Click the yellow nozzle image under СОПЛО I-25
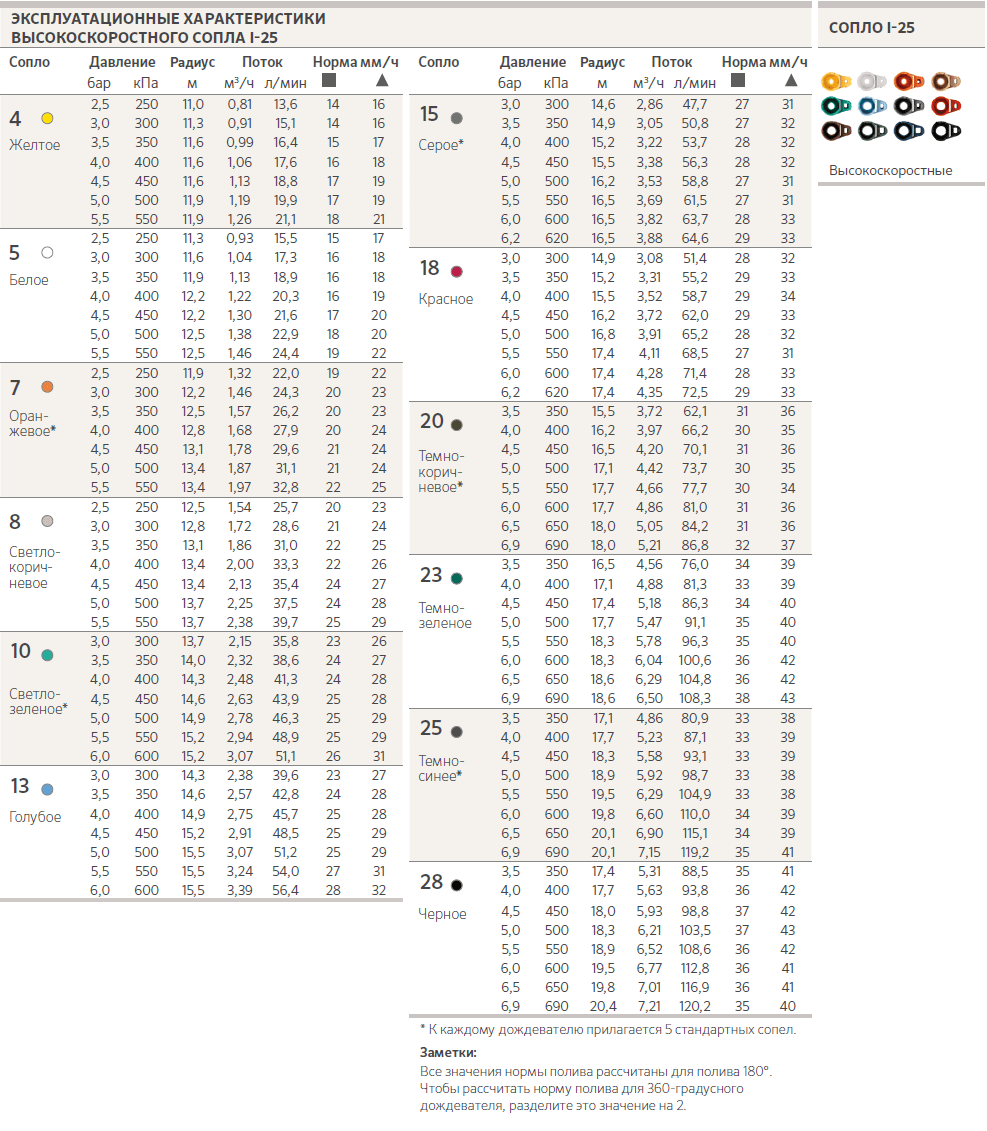Image resolution: width=987 pixels, height=1131 pixels. tap(836, 82)
